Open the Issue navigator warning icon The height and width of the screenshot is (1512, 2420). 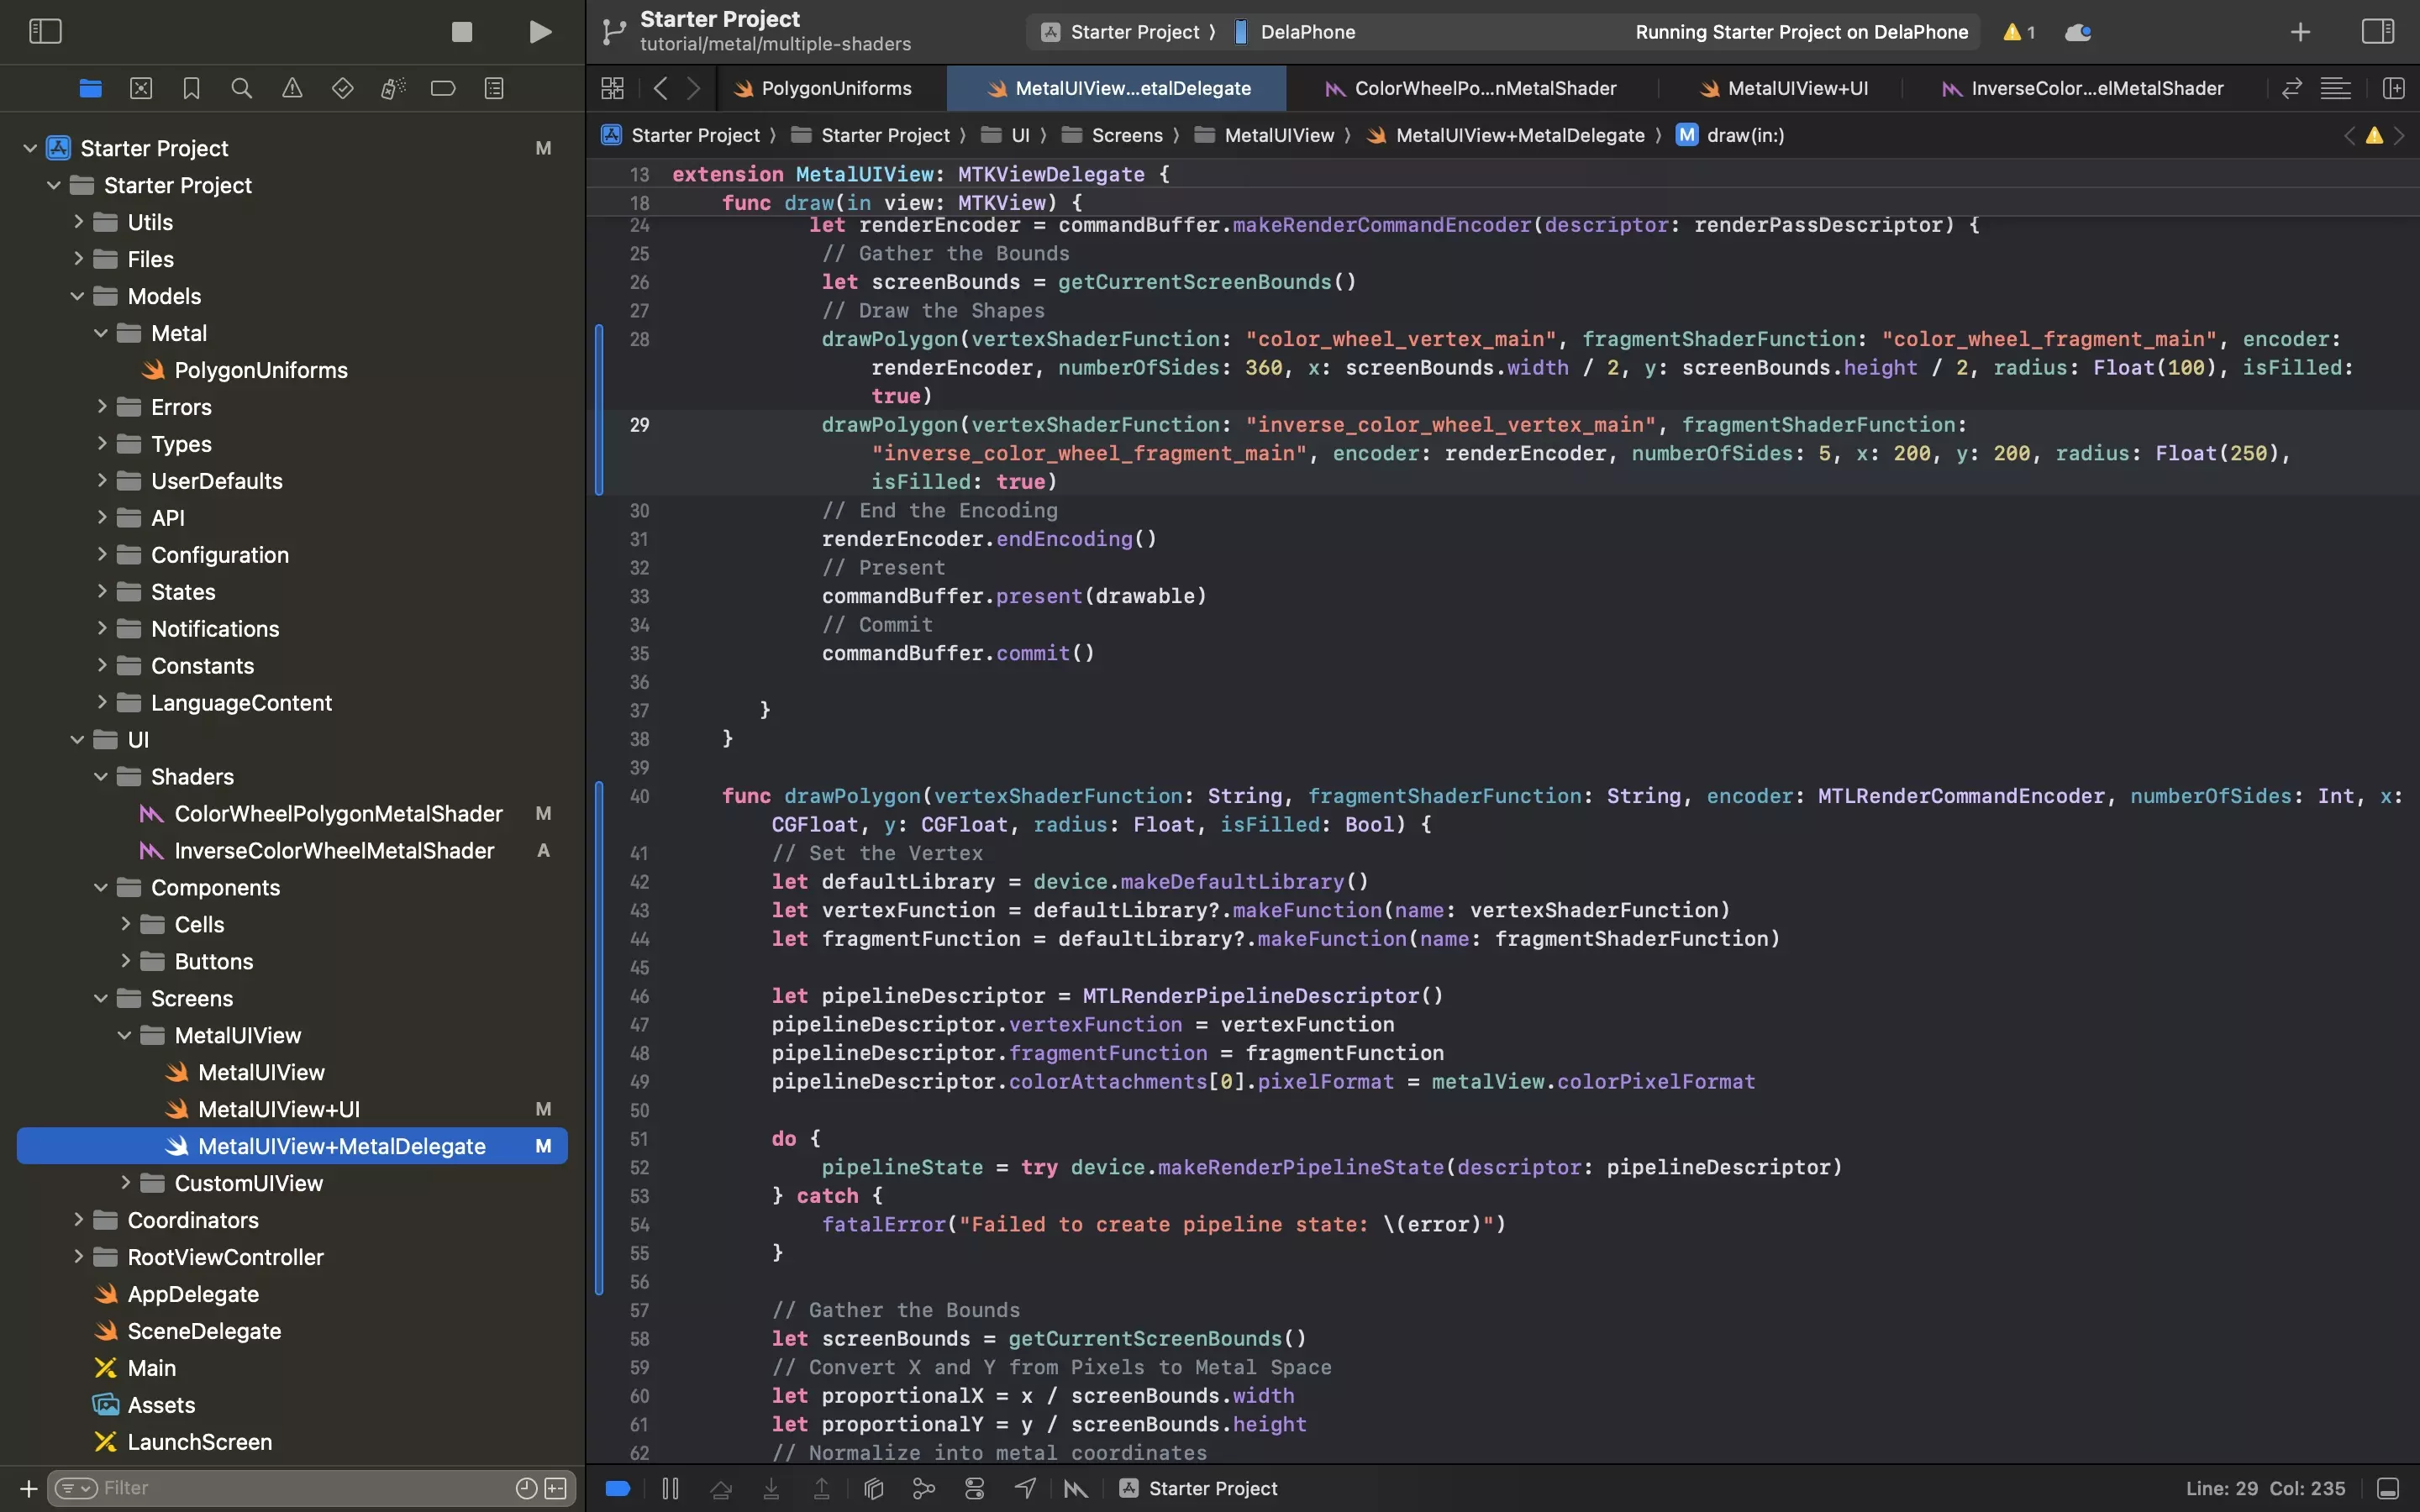292,88
